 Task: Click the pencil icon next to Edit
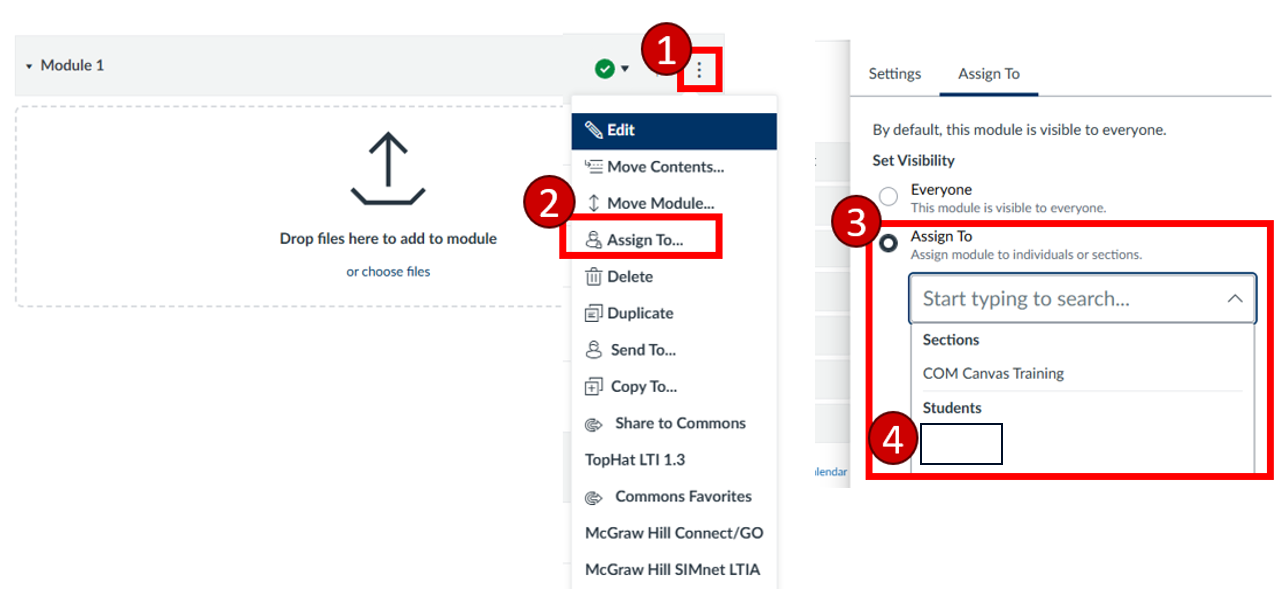pyautogui.click(x=594, y=130)
